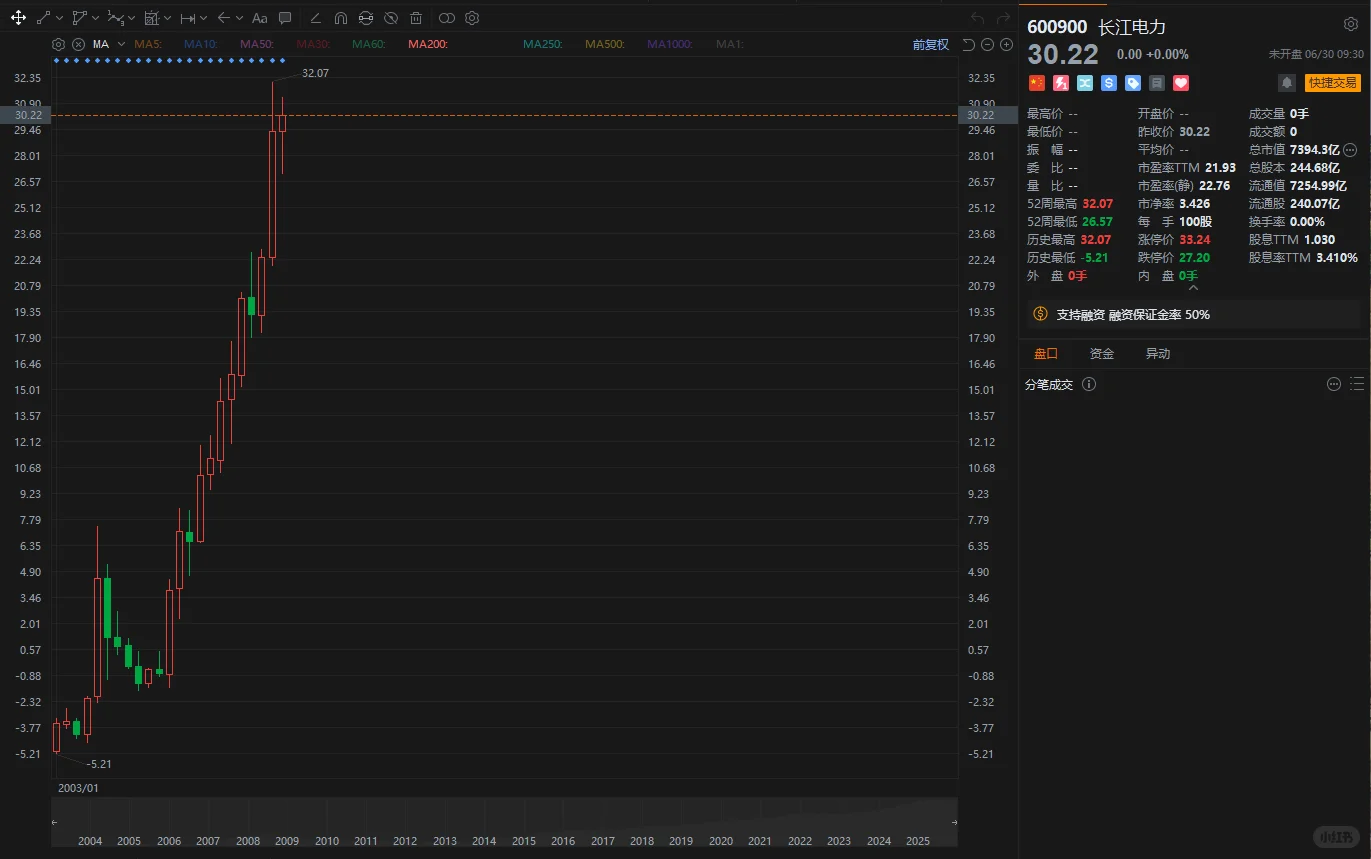Select the range measurement tool

coord(187,18)
